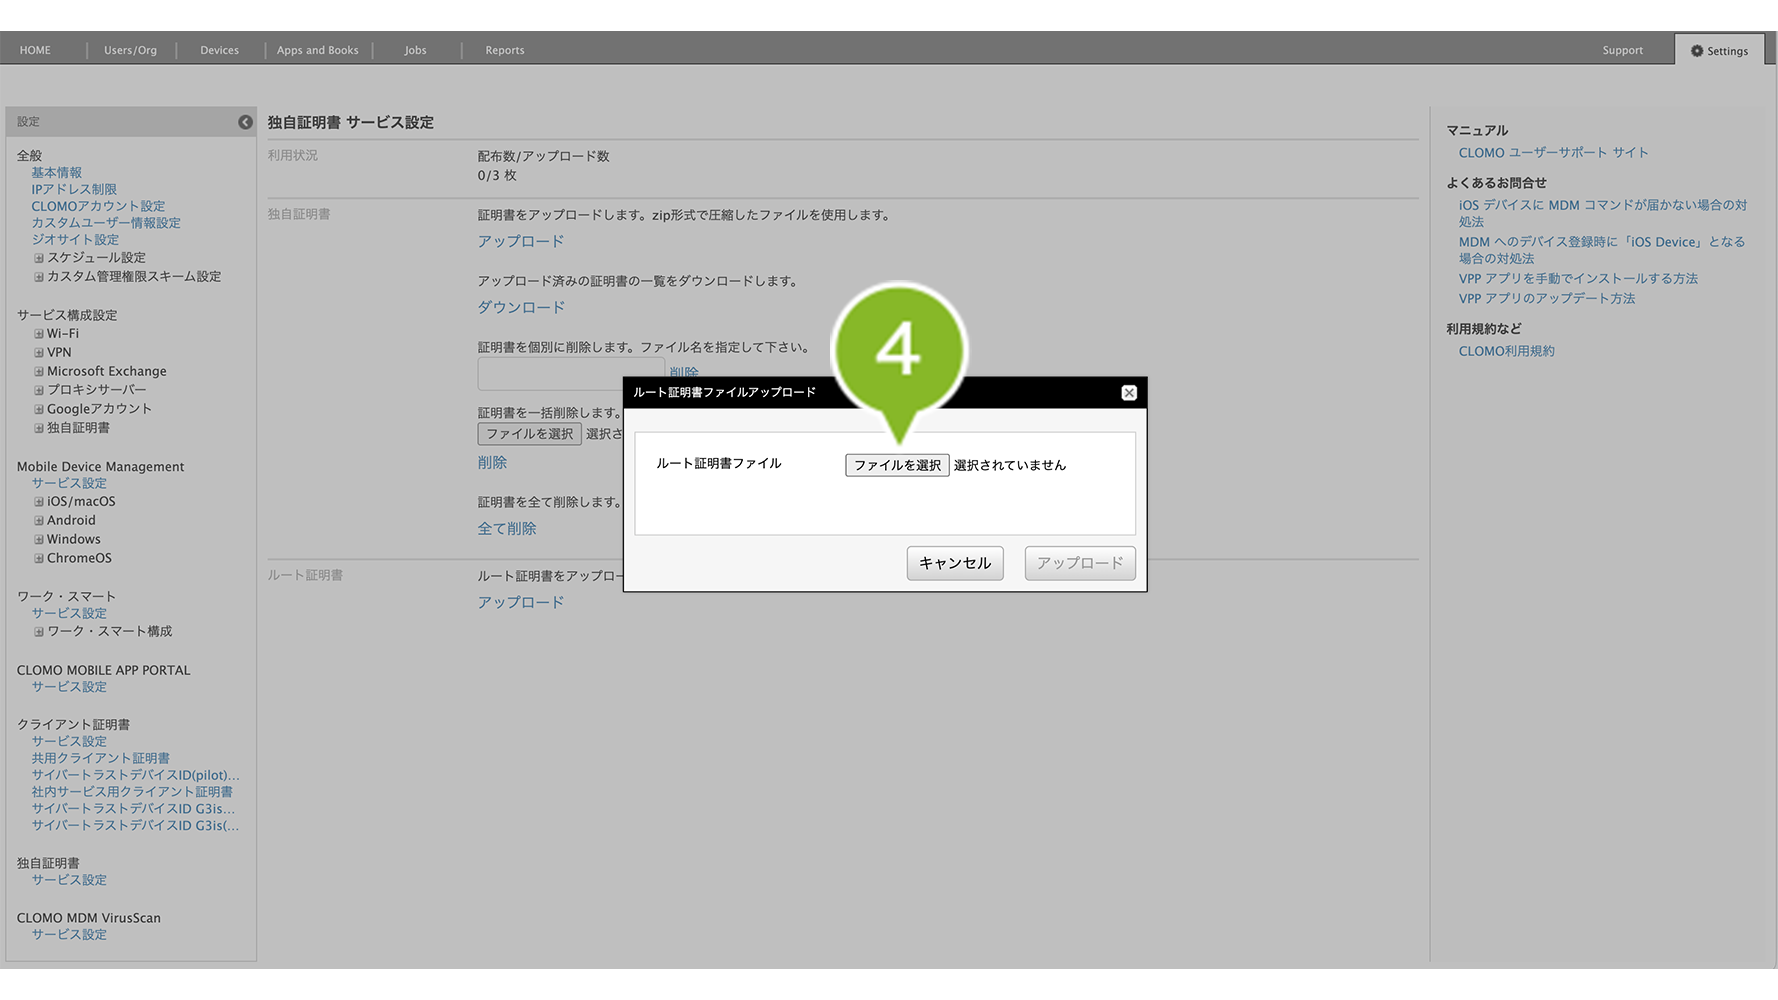
Task: Open the Apps and Books tab
Action: [x=317, y=50]
